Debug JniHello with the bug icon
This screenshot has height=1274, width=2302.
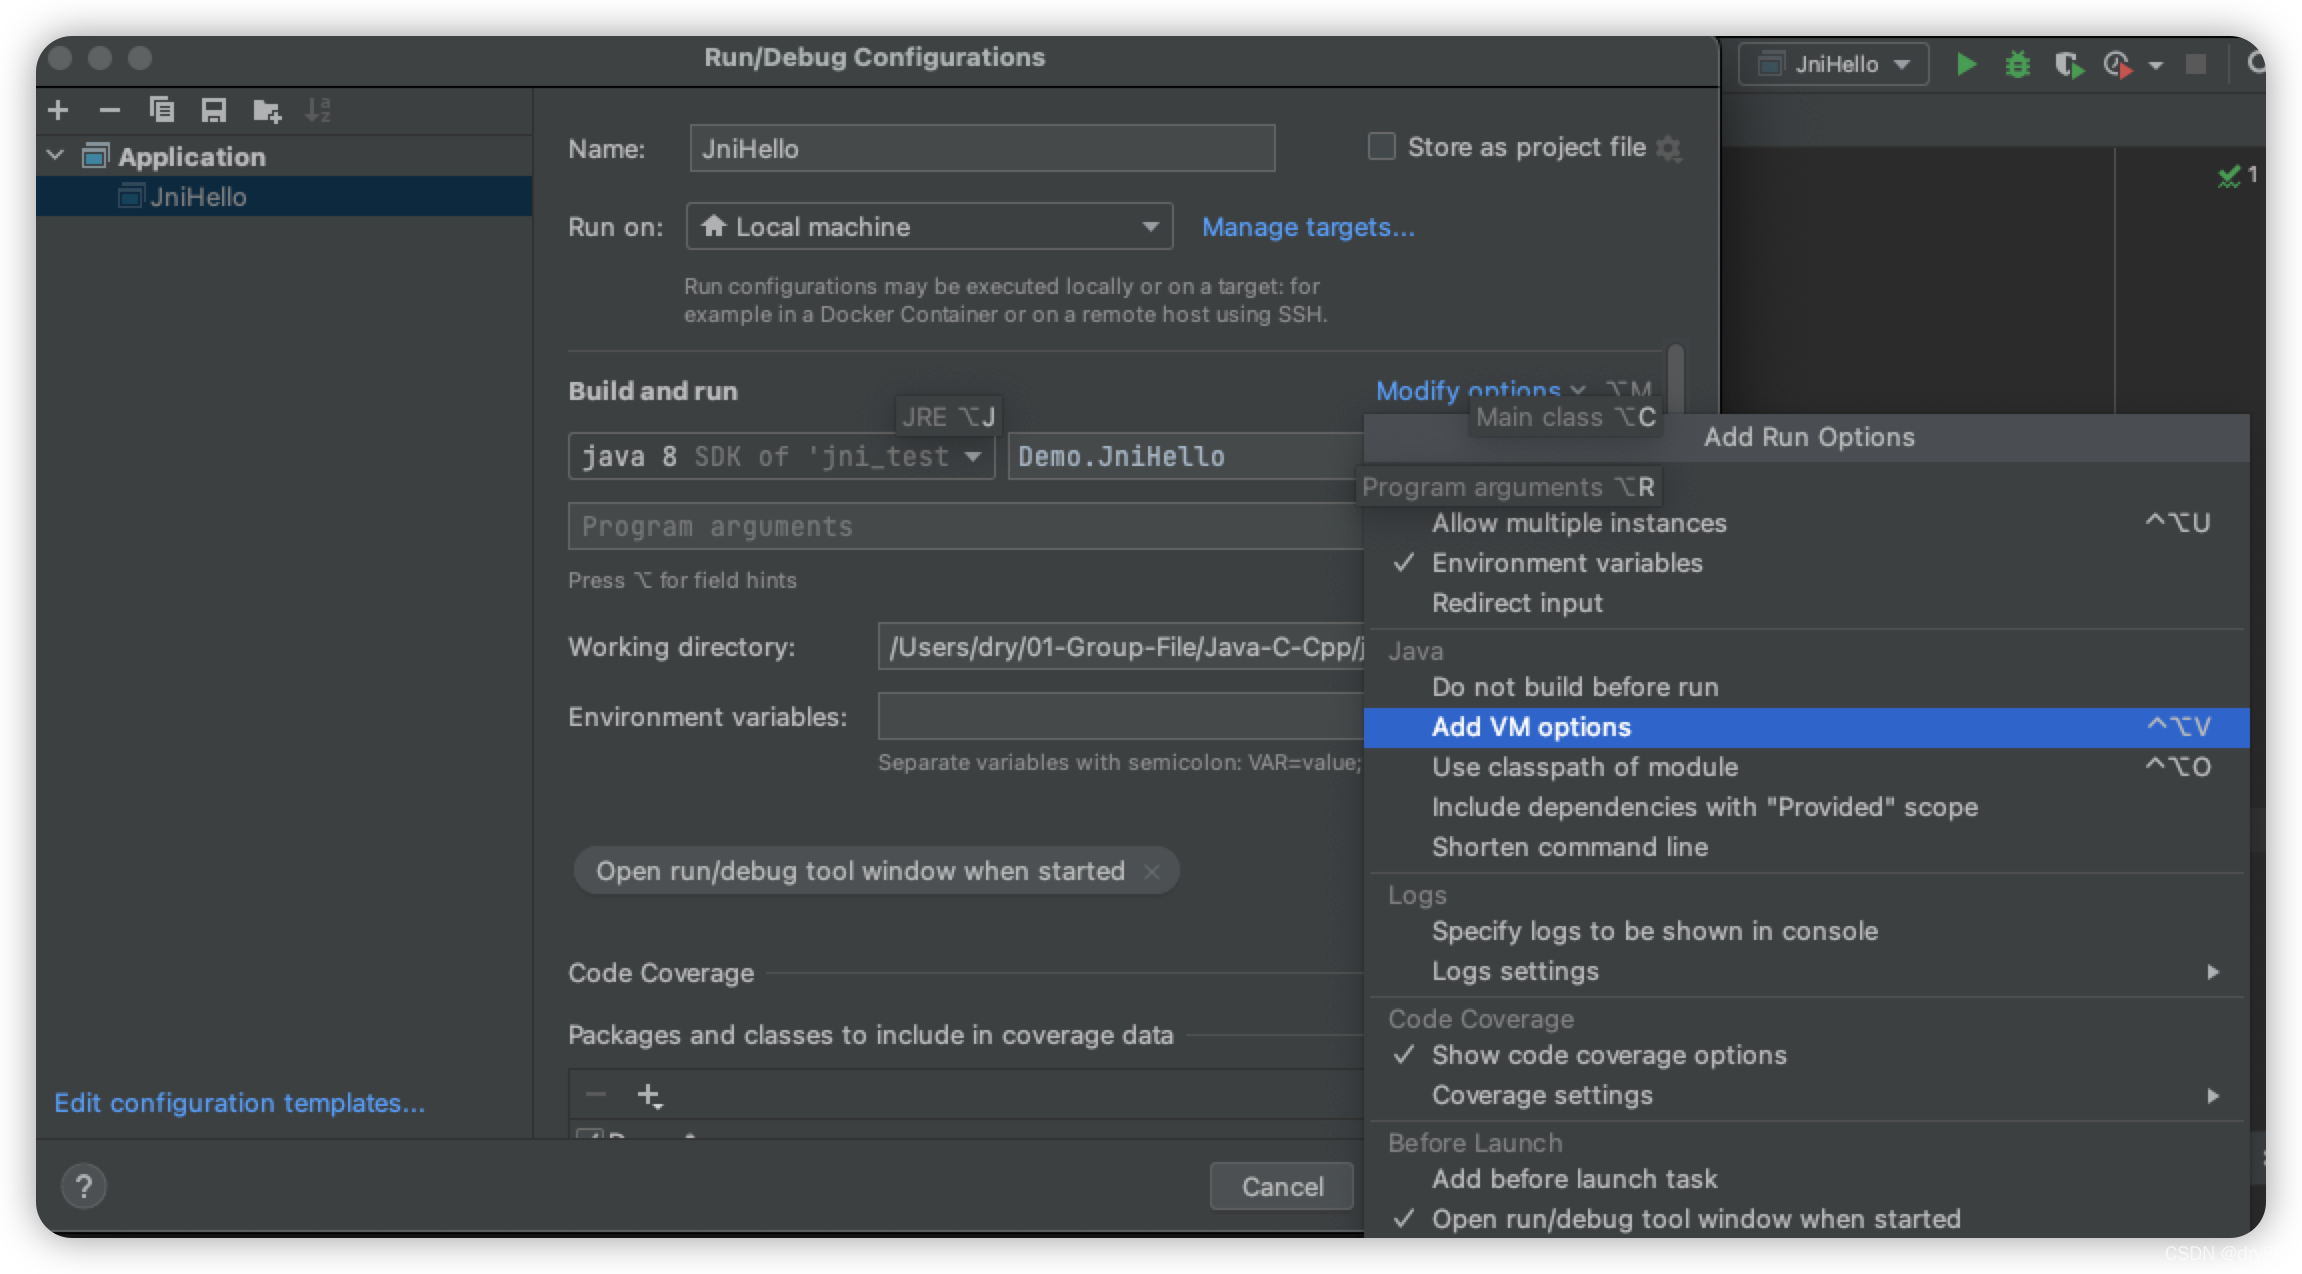pos(2018,65)
